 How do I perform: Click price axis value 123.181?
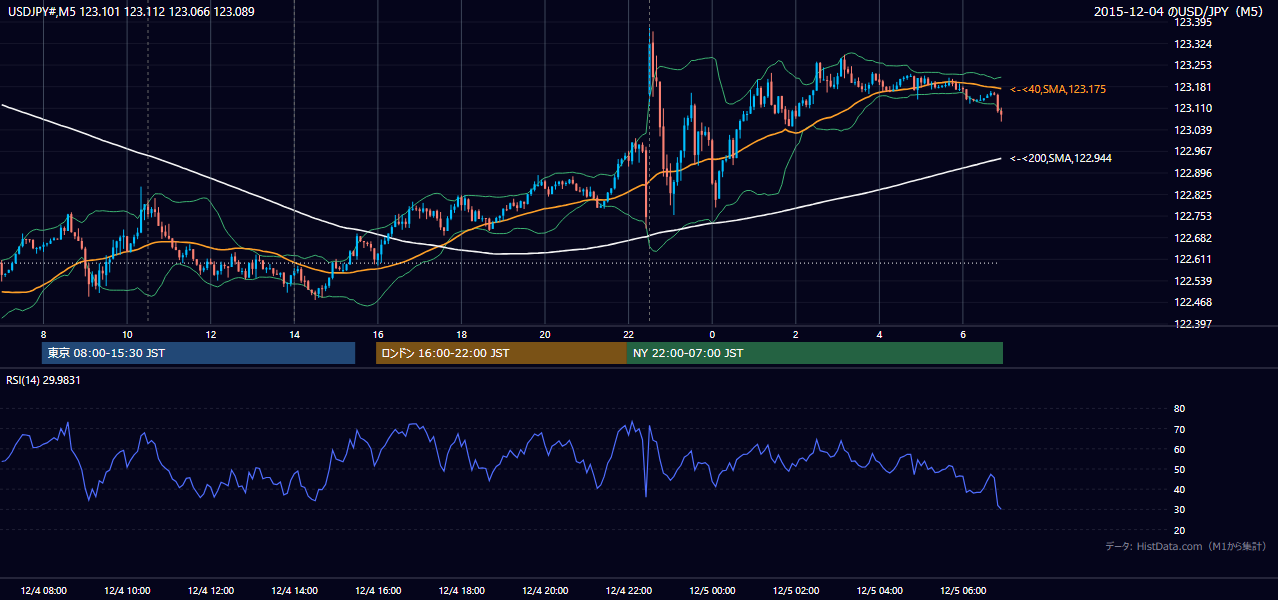pos(1192,87)
